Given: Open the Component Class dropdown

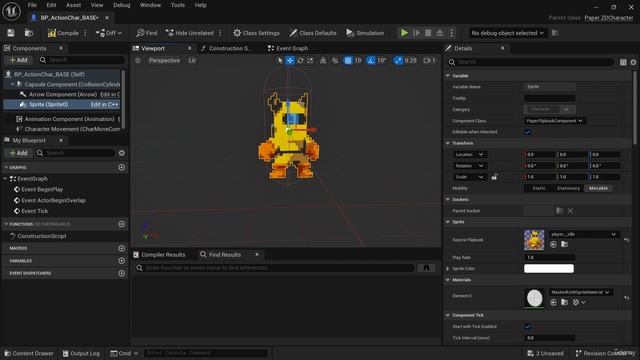Looking at the screenshot, I should (x=555, y=121).
